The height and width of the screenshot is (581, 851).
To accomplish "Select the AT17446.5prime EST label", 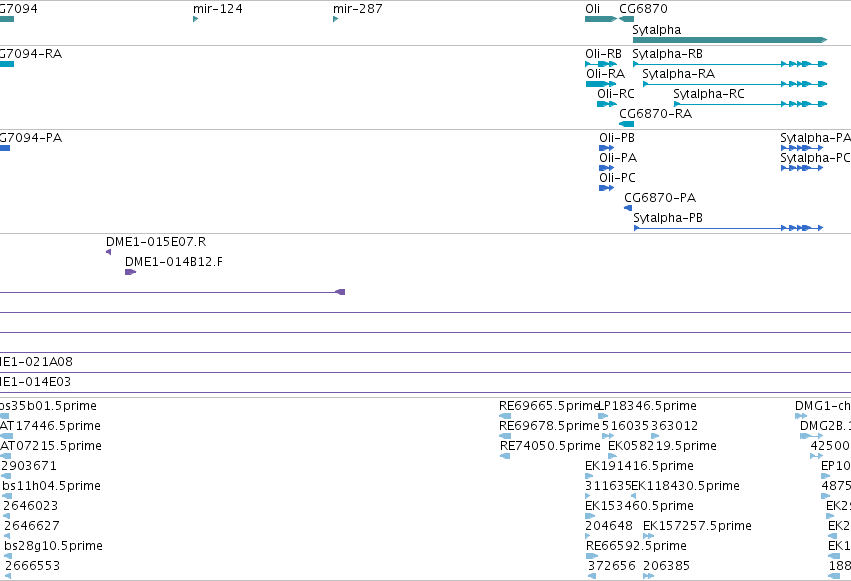I will pyautogui.click(x=50, y=426).
